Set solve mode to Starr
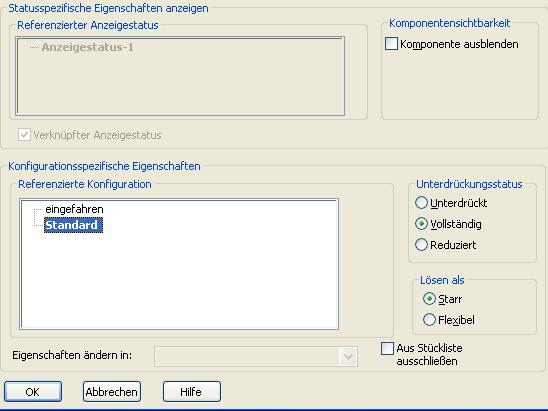The width and height of the screenshot is (548, 411). (429, 299)
